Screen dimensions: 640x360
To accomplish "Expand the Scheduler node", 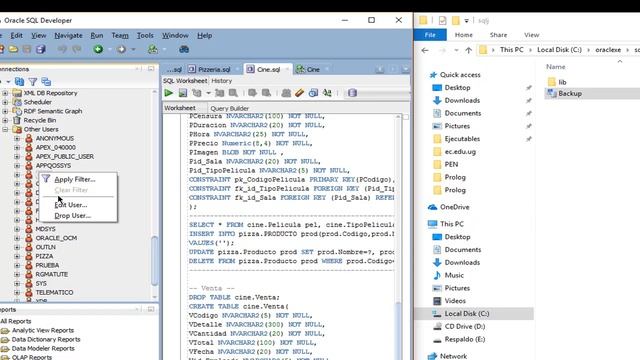I will [x=5, y=102].
